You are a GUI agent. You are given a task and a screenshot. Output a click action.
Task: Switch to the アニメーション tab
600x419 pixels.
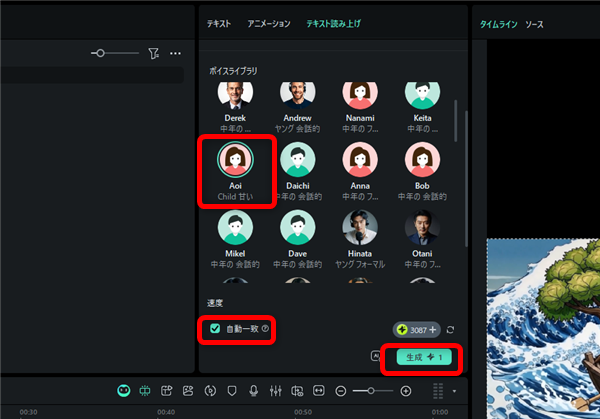pyautogui.click(x=269, y=23)
